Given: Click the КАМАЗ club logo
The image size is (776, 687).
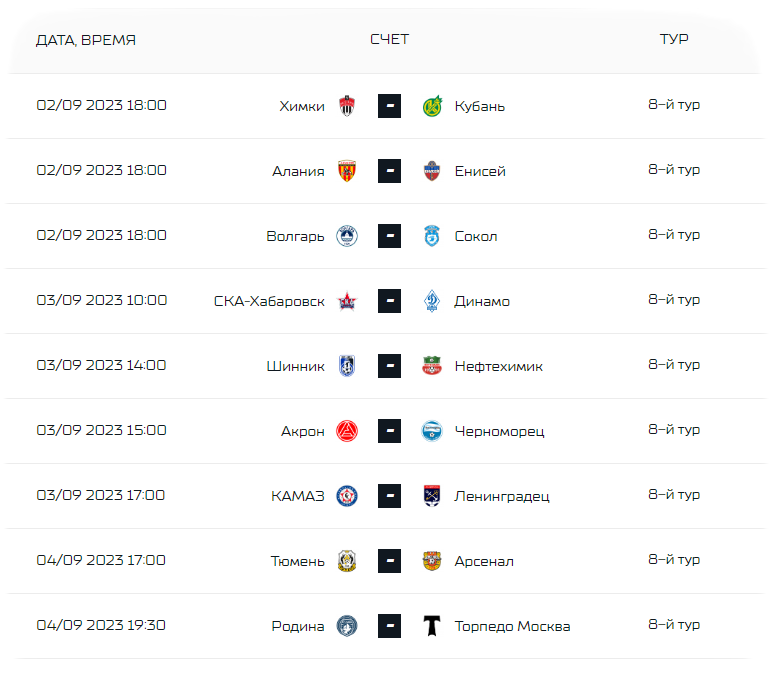Looking at the screenshot, I should [x=347, y=495].
